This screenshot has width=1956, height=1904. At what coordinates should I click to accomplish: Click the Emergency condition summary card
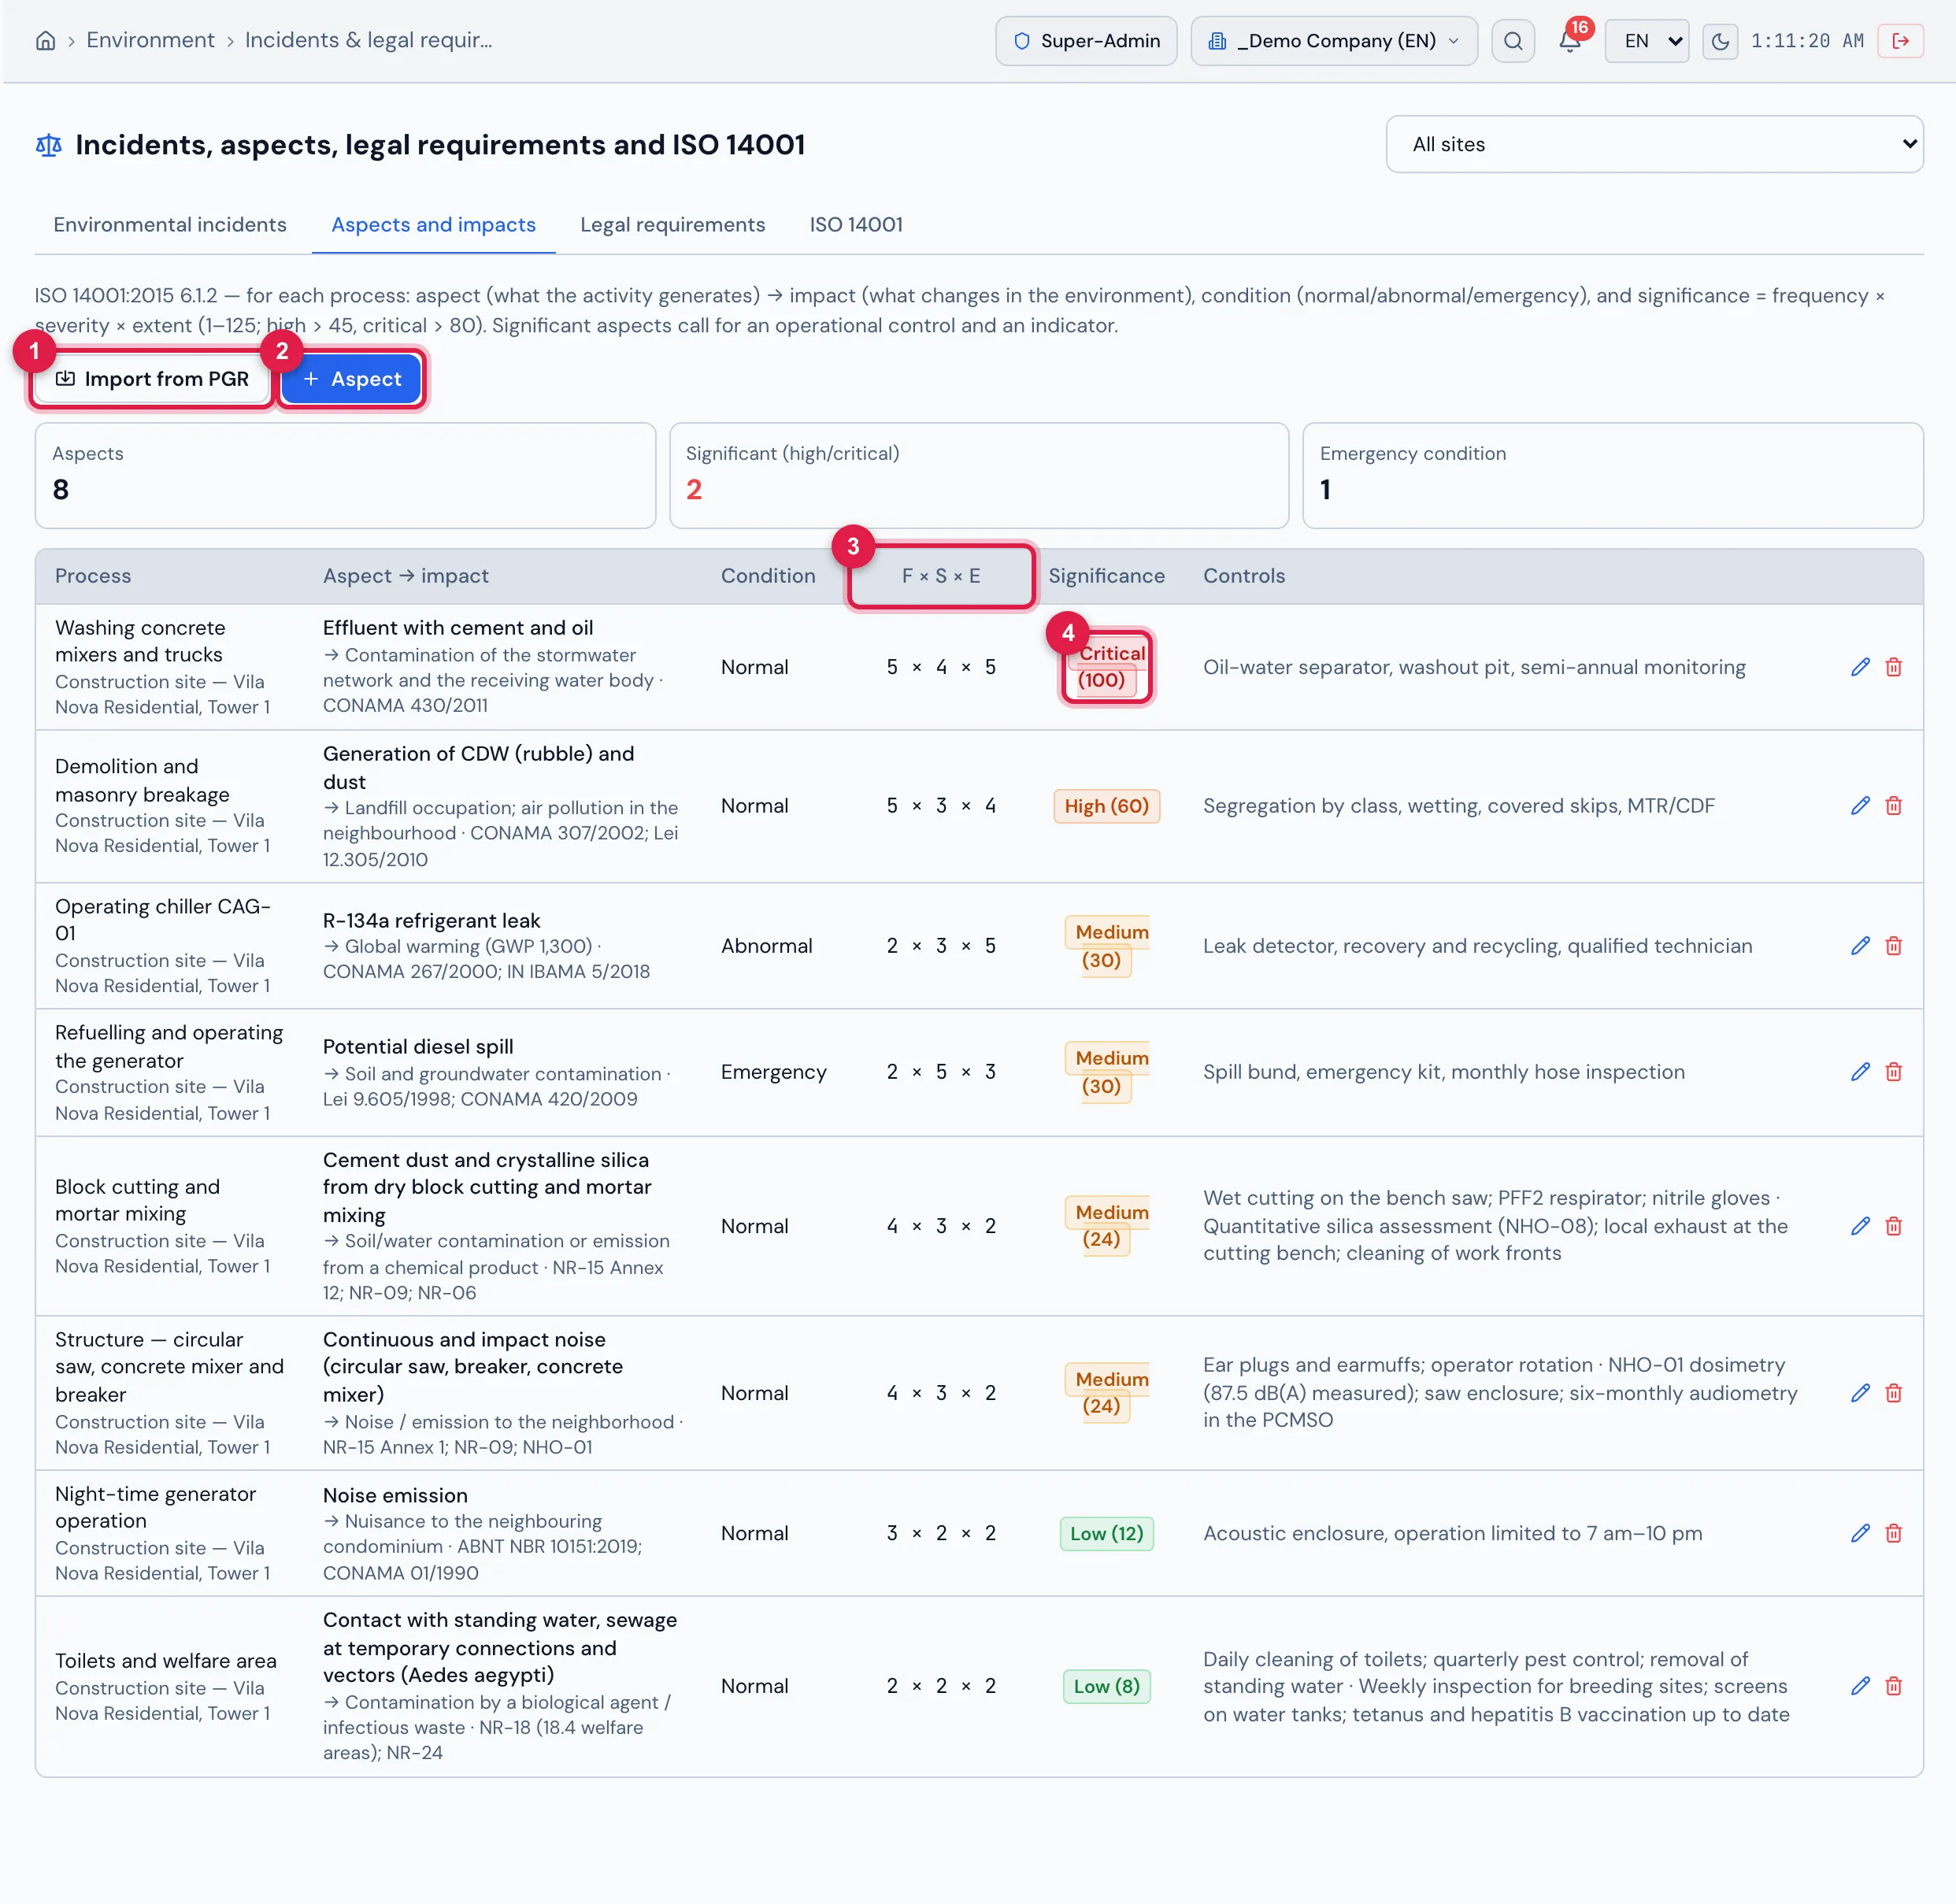tap(1612, 475)
